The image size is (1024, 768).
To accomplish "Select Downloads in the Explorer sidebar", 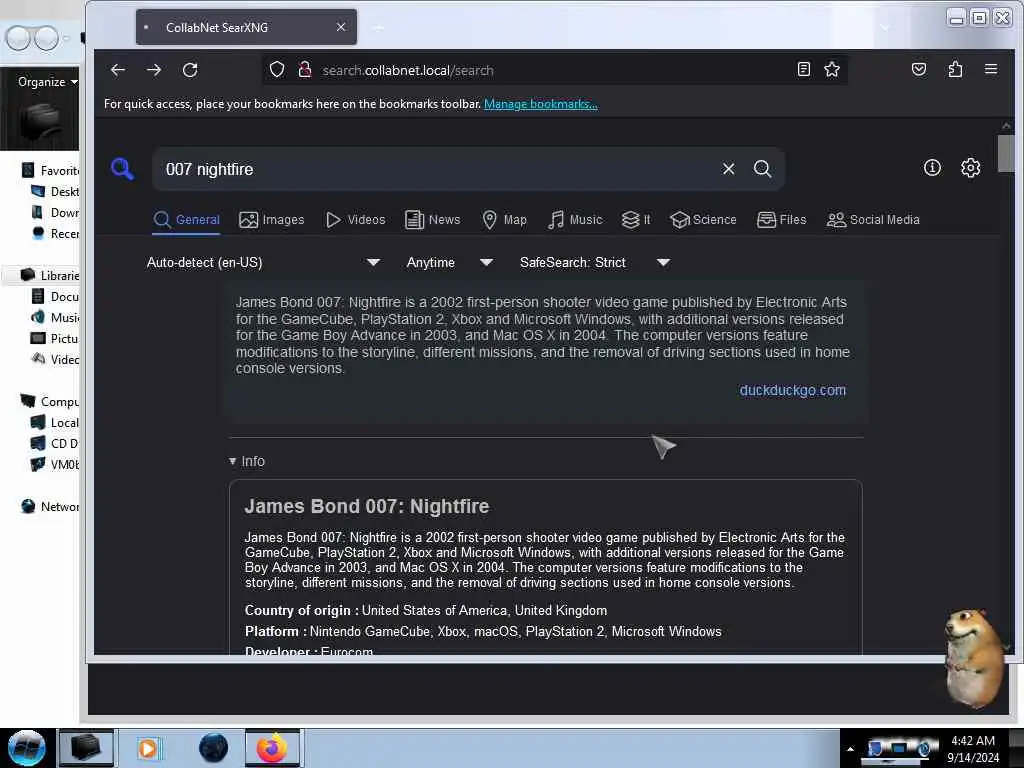I will (56, 212).
